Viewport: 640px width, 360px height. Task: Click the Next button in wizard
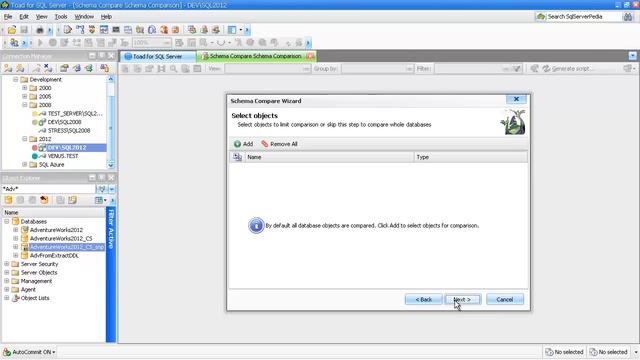click(x=463, y=300)
